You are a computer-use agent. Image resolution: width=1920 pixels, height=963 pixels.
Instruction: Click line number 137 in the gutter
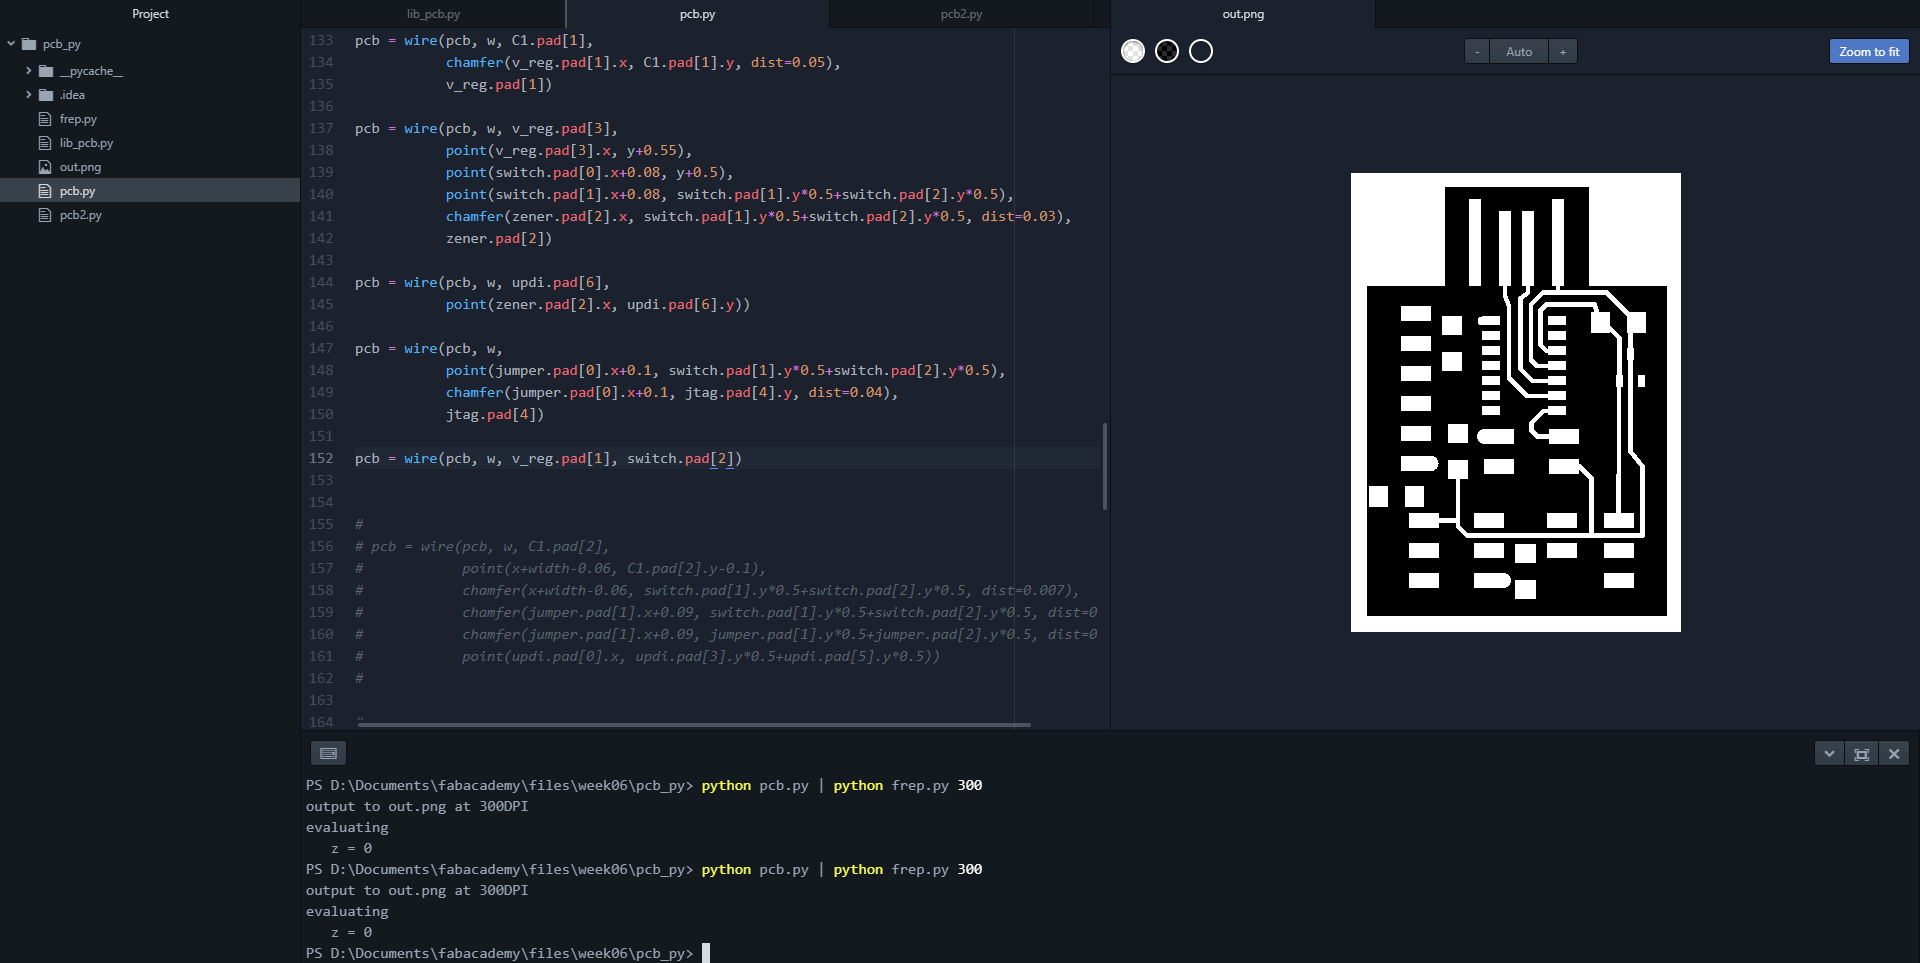(321, 129)
